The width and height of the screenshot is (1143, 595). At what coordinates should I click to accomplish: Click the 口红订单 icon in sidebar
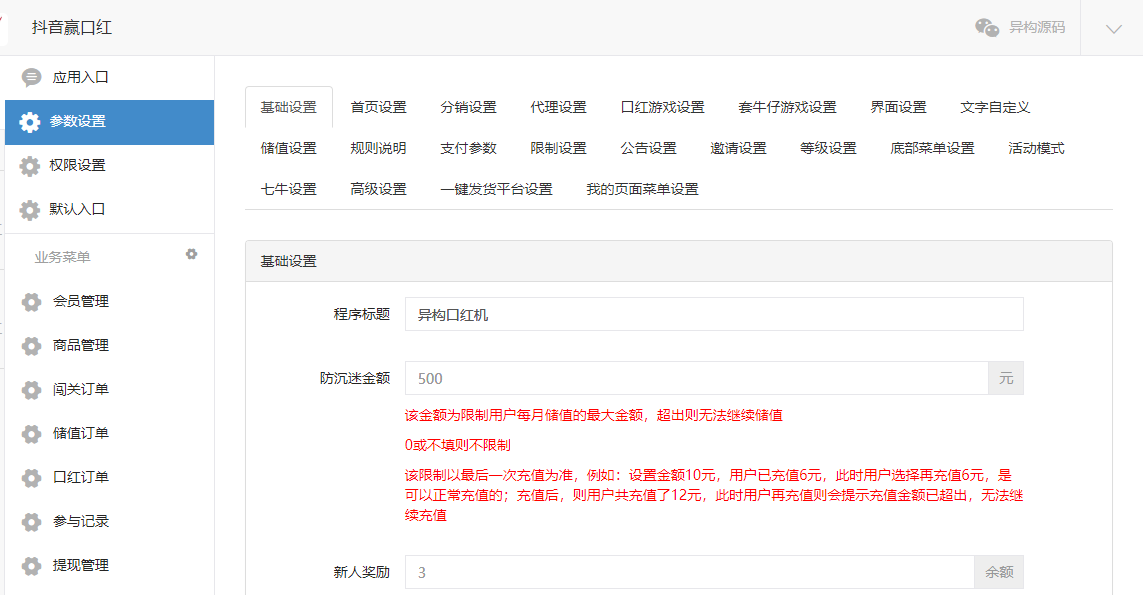[x=29, y=478]
